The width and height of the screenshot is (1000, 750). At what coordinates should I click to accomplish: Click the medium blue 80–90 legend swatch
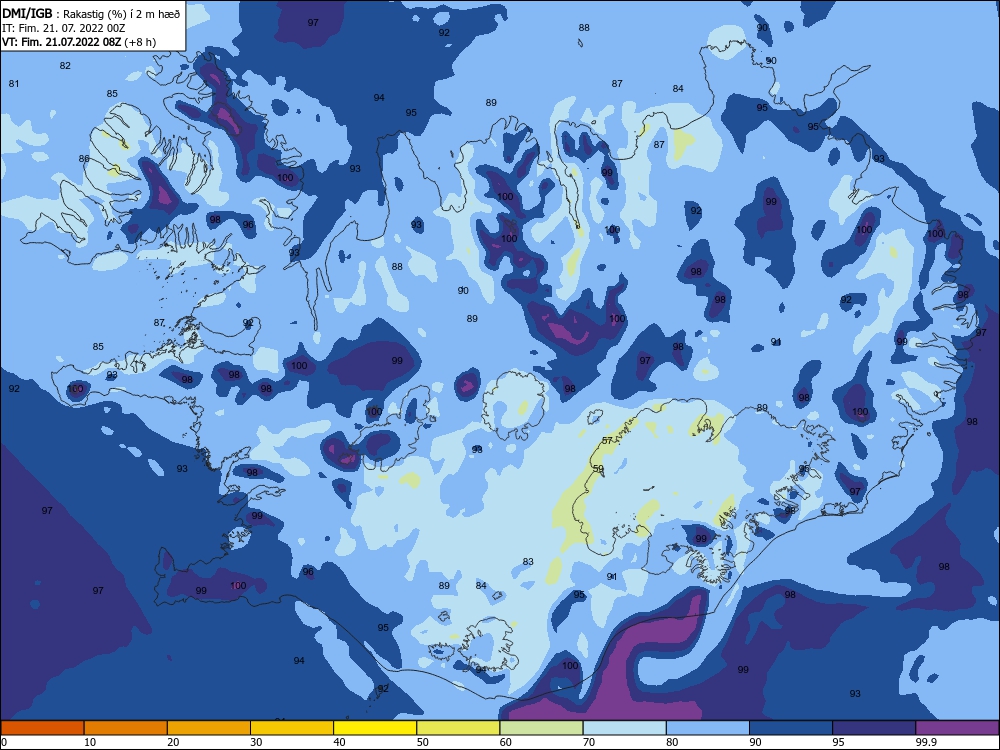coord(708,728)
